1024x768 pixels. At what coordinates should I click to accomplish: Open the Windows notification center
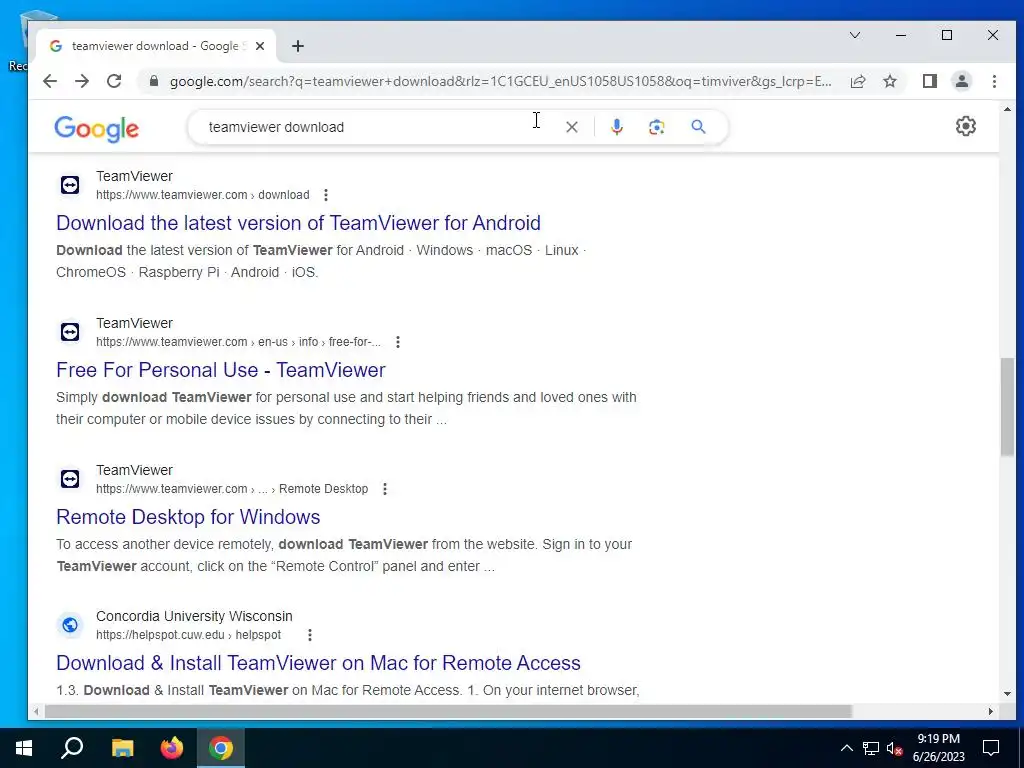tap(991, 748)
